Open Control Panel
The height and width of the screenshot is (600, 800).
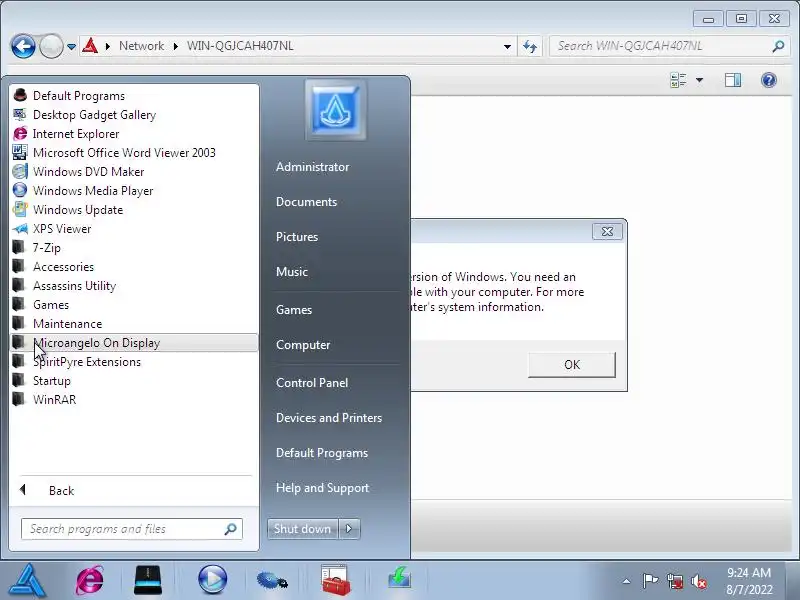312,383
